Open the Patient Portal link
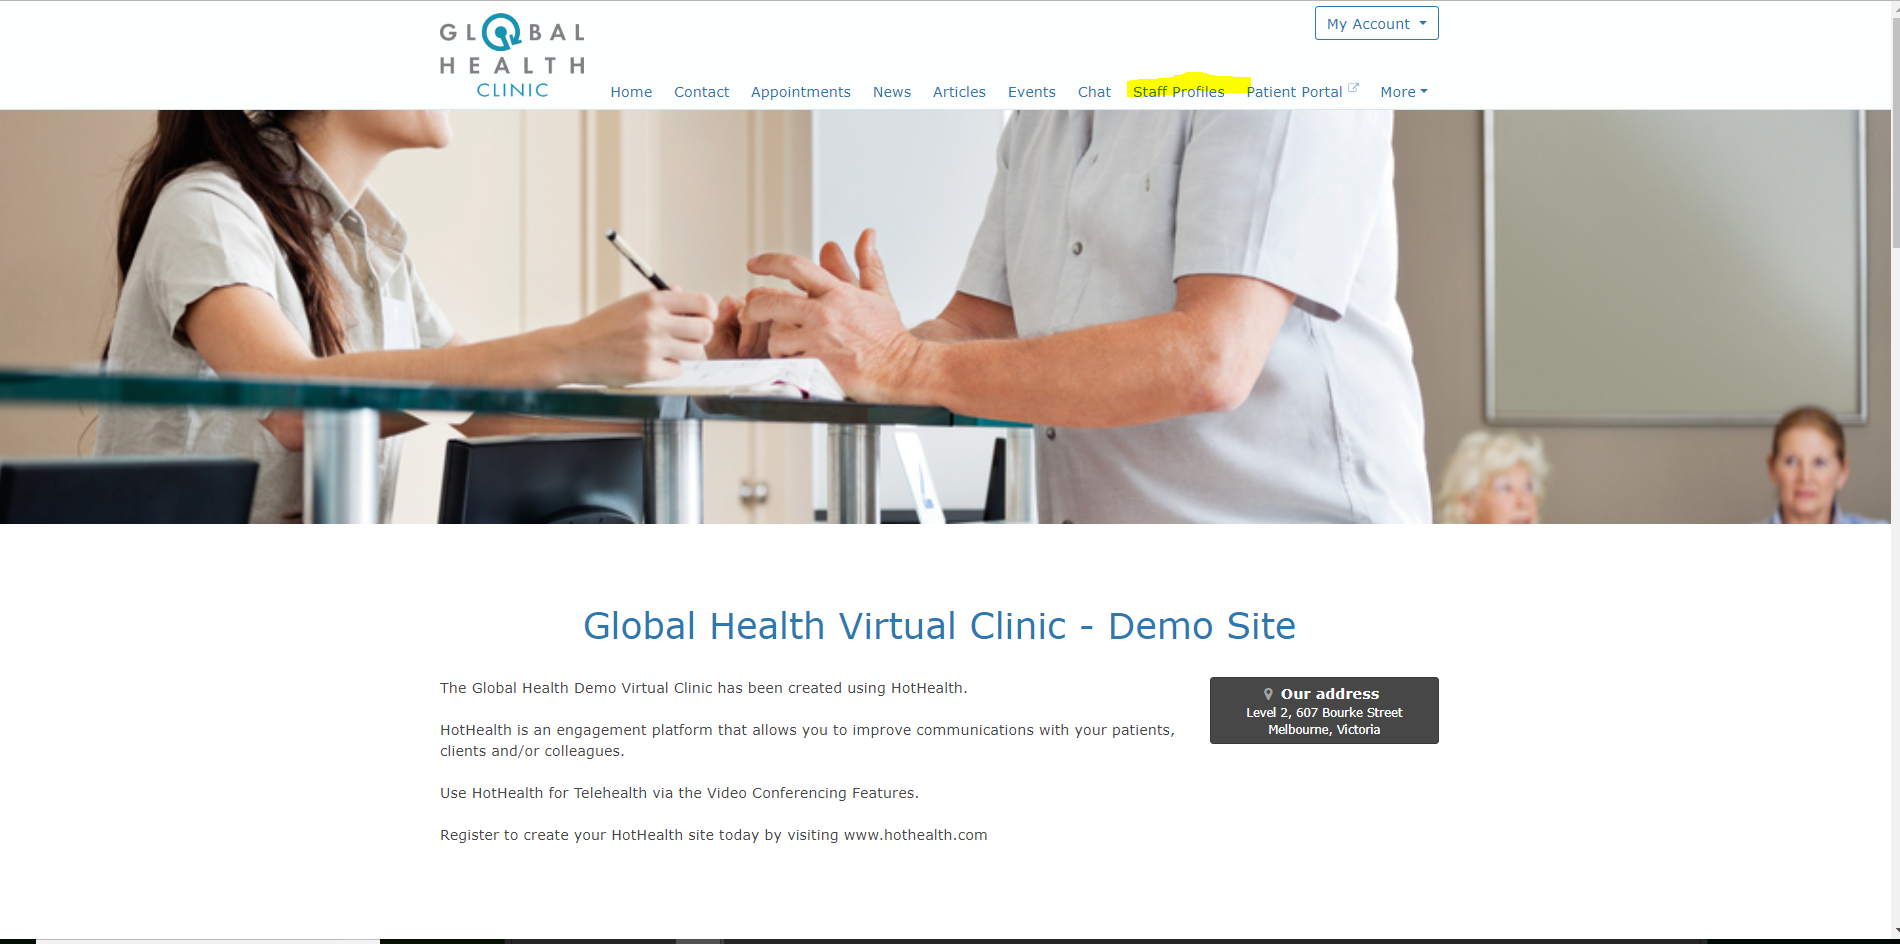The height and width of the screenshot is (944, 1900). click(1293, 92)
